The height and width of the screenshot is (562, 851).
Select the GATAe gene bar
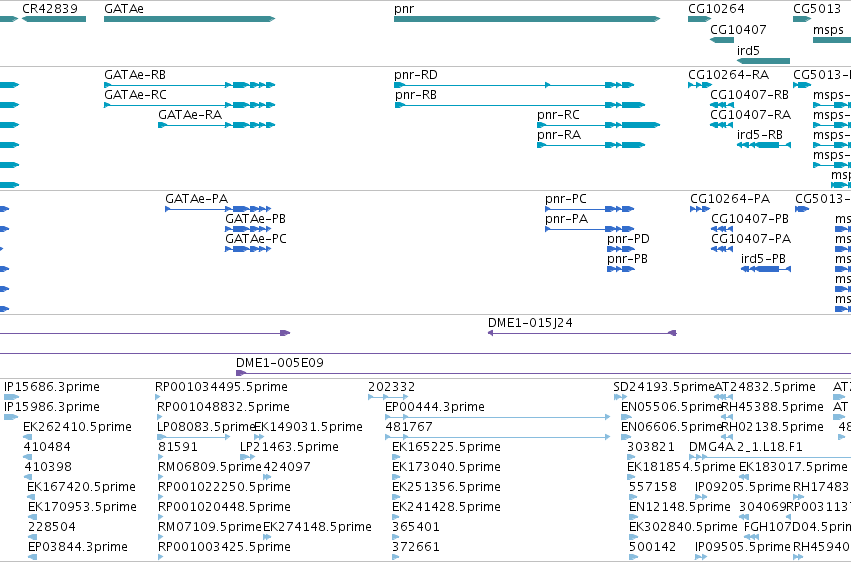tap(189, 19)
